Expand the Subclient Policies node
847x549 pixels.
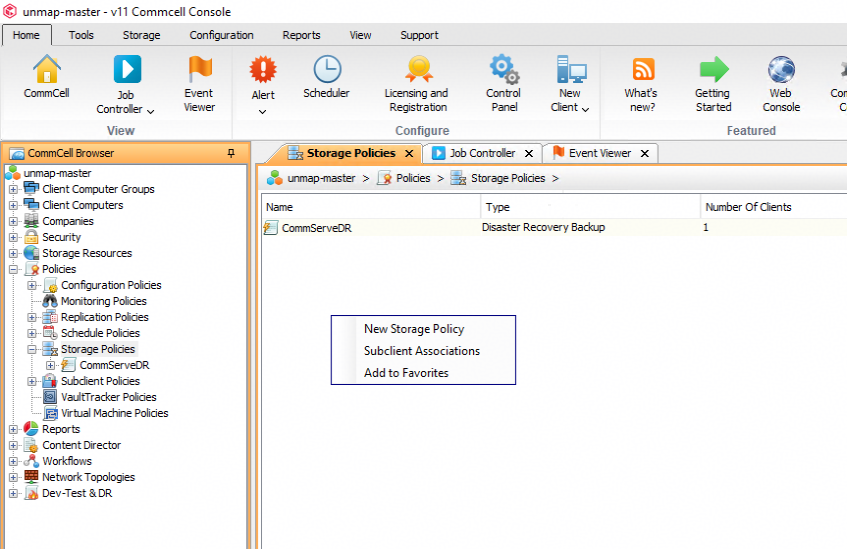(x=32, y=381)
